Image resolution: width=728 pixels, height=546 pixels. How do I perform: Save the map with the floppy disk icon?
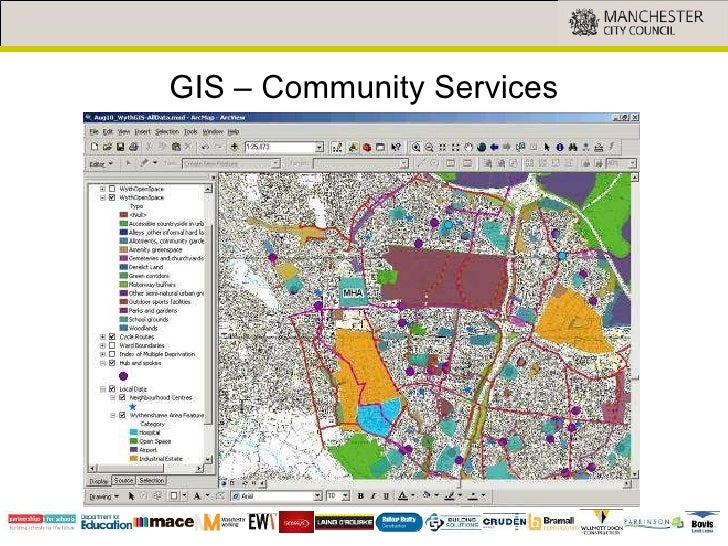tap(120, 147)
